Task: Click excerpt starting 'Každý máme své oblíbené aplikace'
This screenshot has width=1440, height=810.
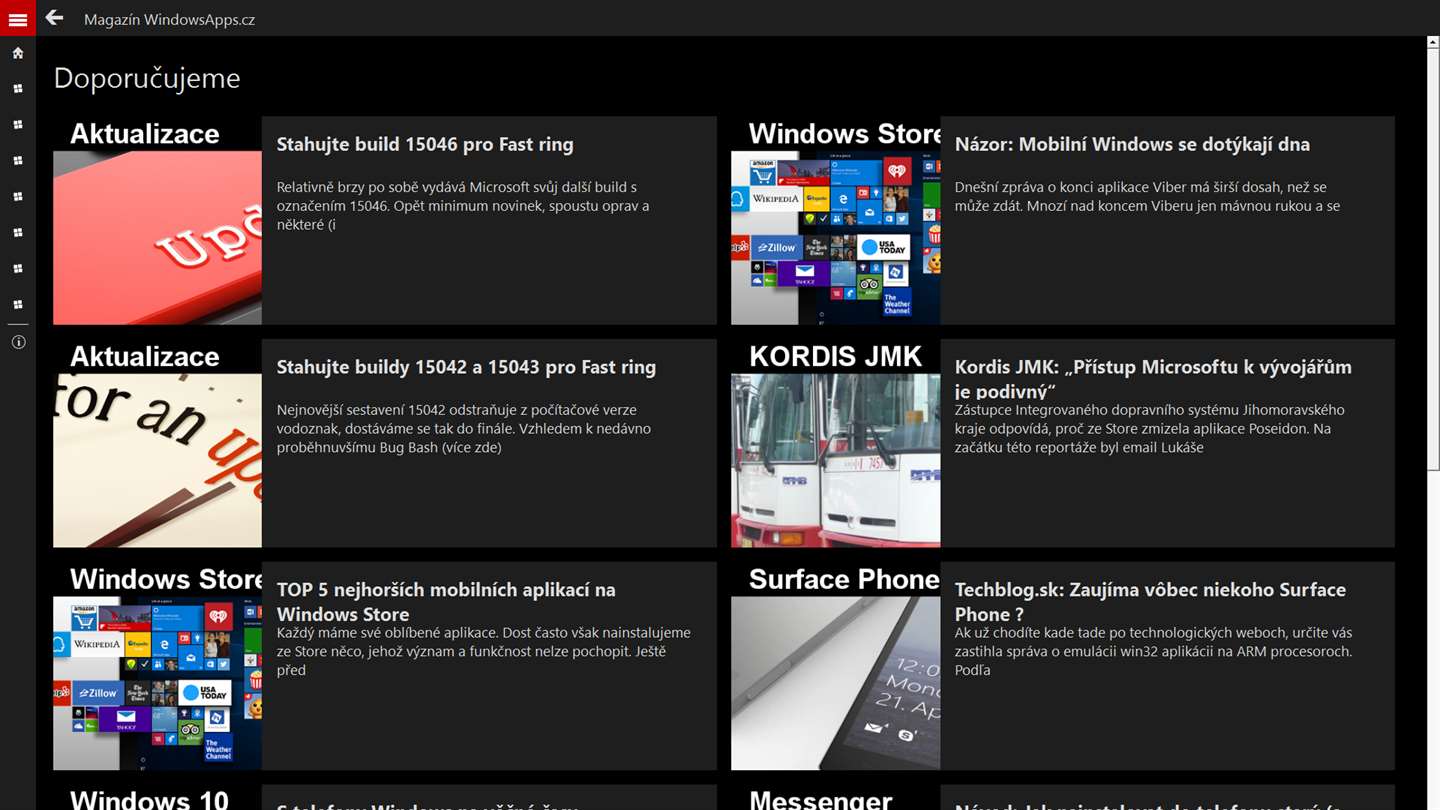Action: coord(484,651)
